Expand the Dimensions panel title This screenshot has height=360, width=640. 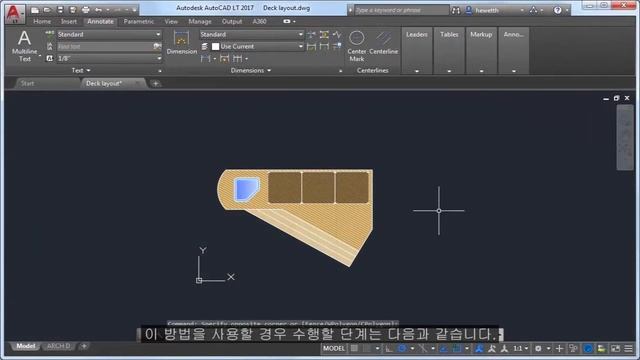coord(251,70)
